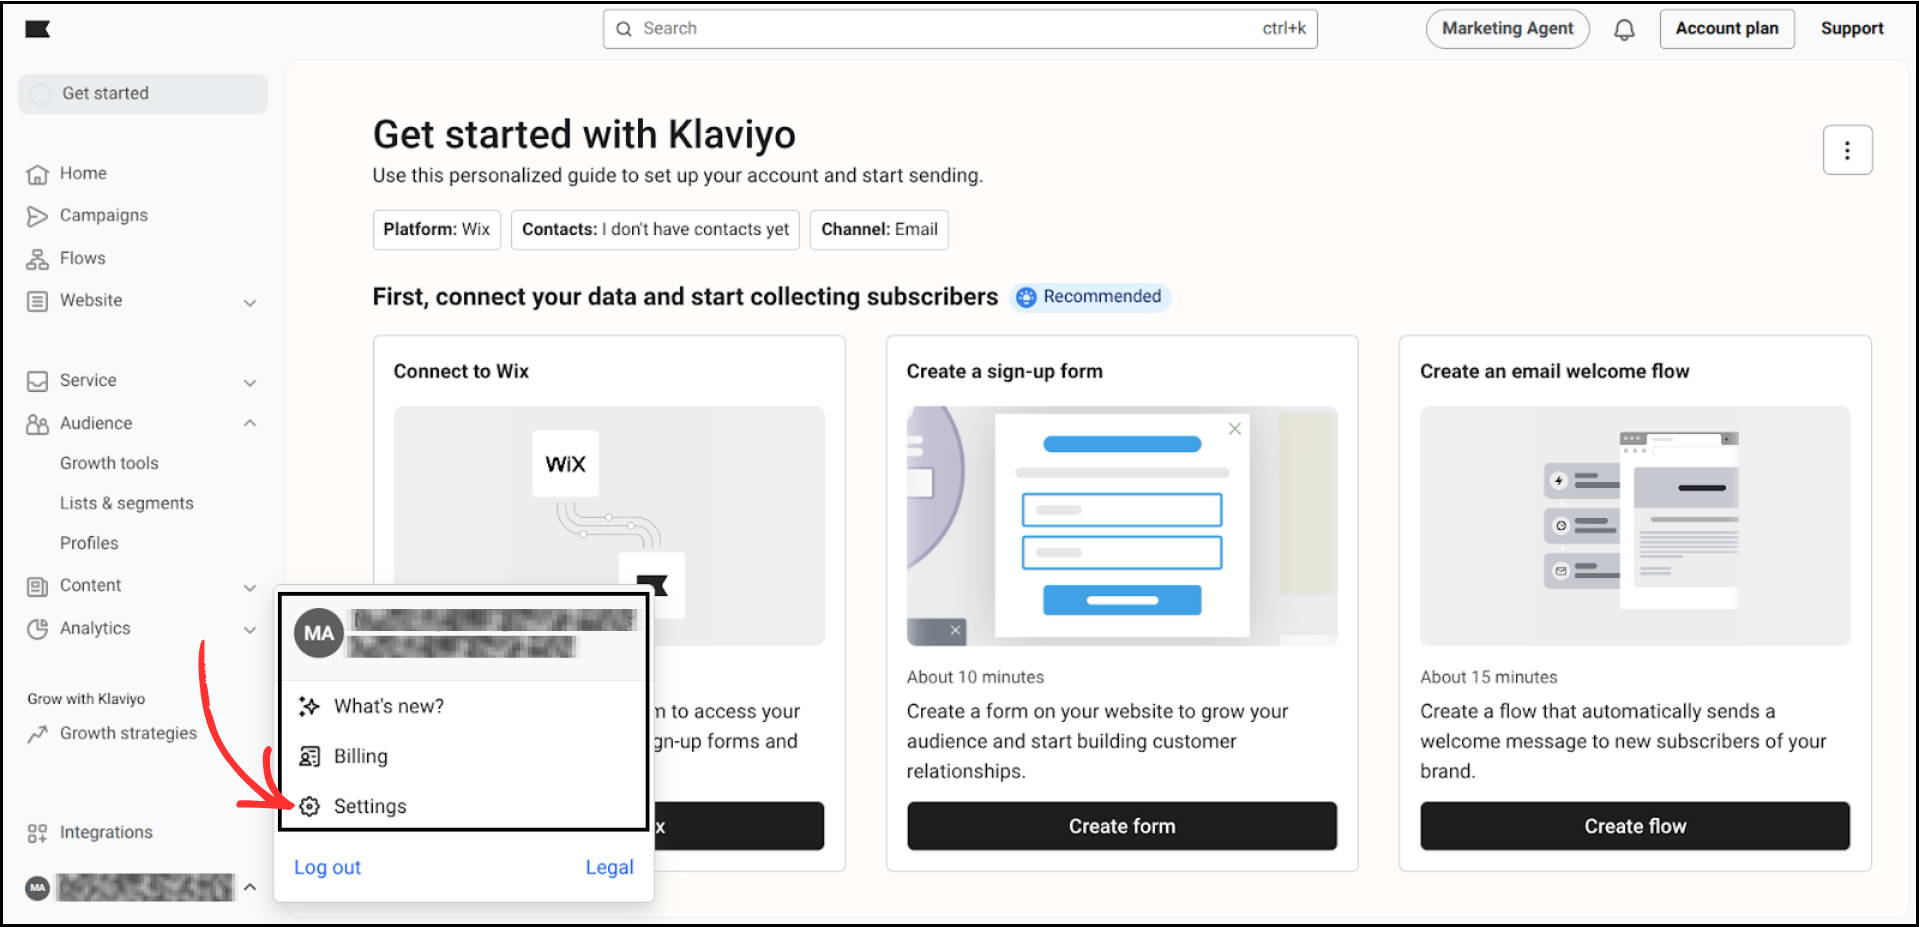The width and height of the screenshot is (1919, 927).
Task: Open the Service section icon
Action: coord(37,380)
